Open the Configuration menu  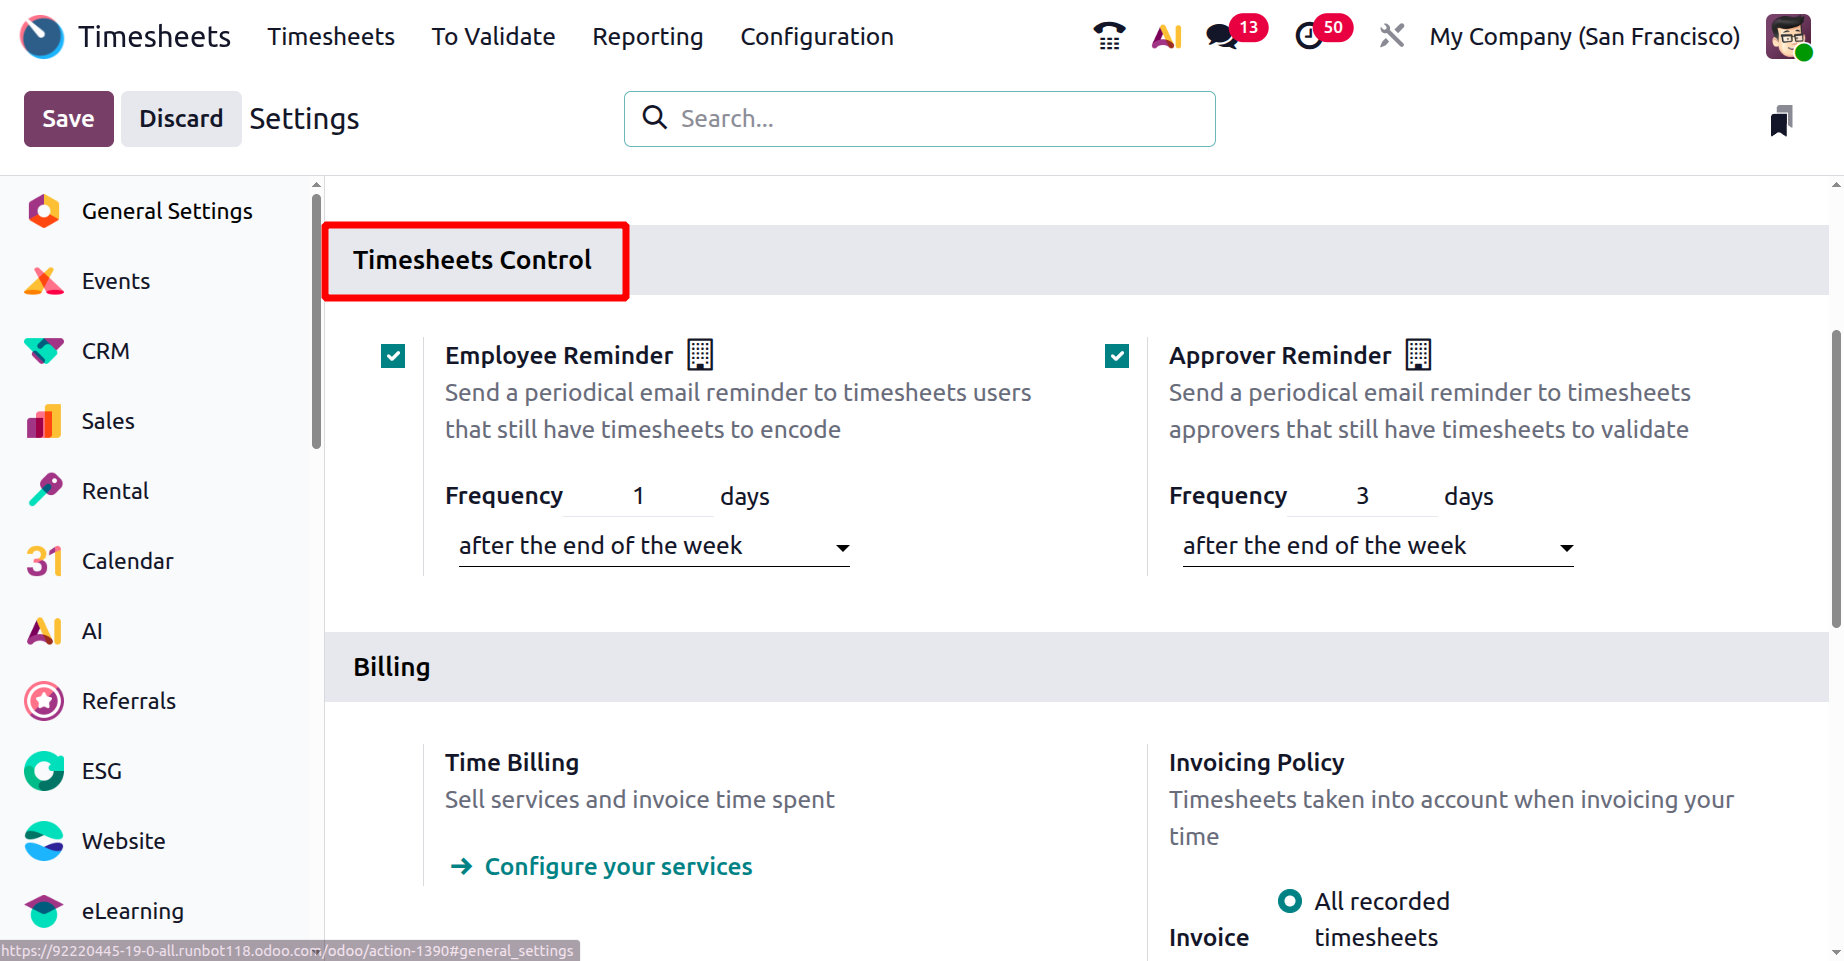point(817,37)
